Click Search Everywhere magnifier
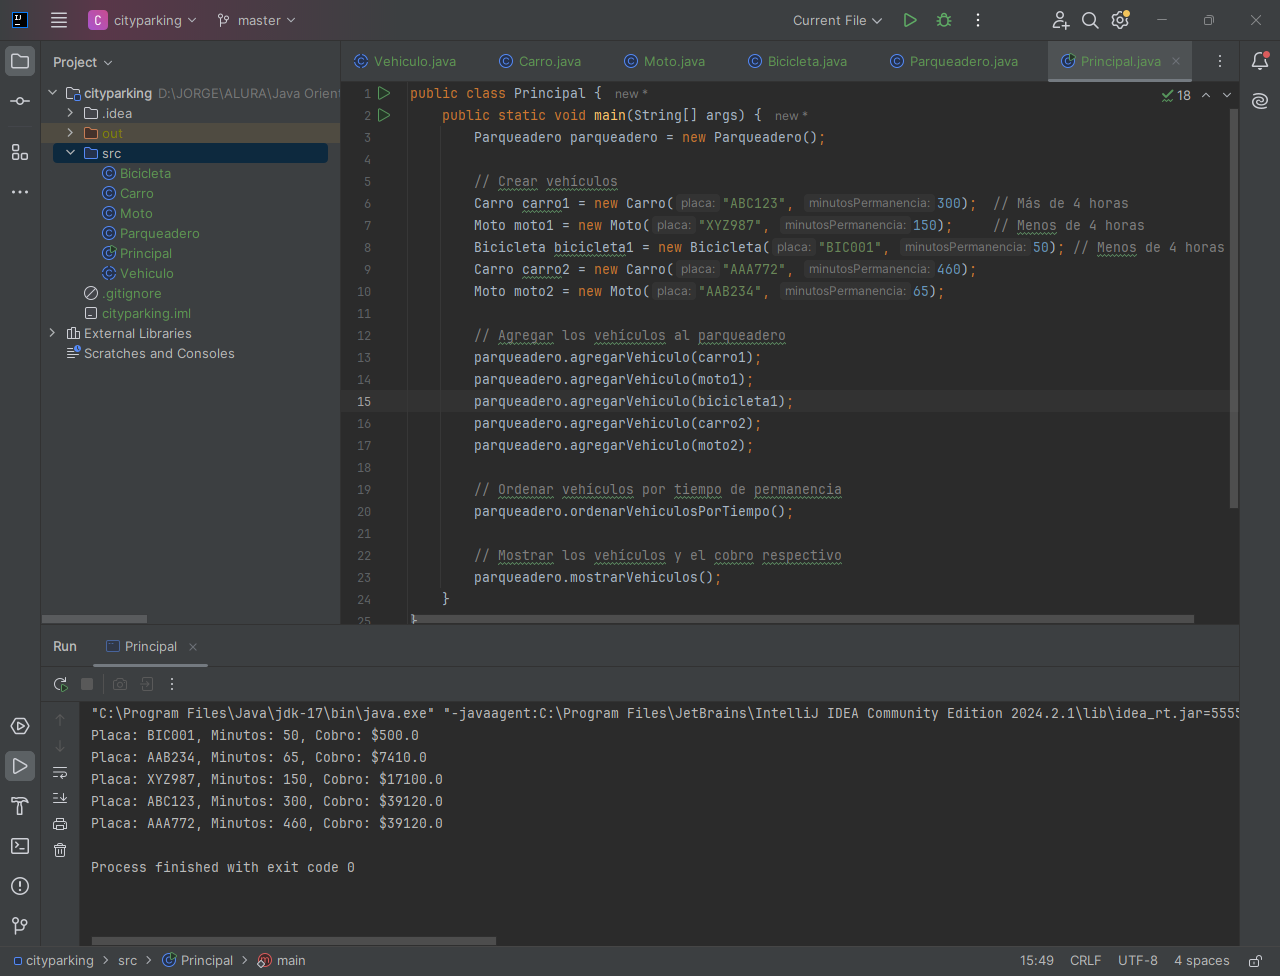The image size is (1280, 976). point(1090,20)
